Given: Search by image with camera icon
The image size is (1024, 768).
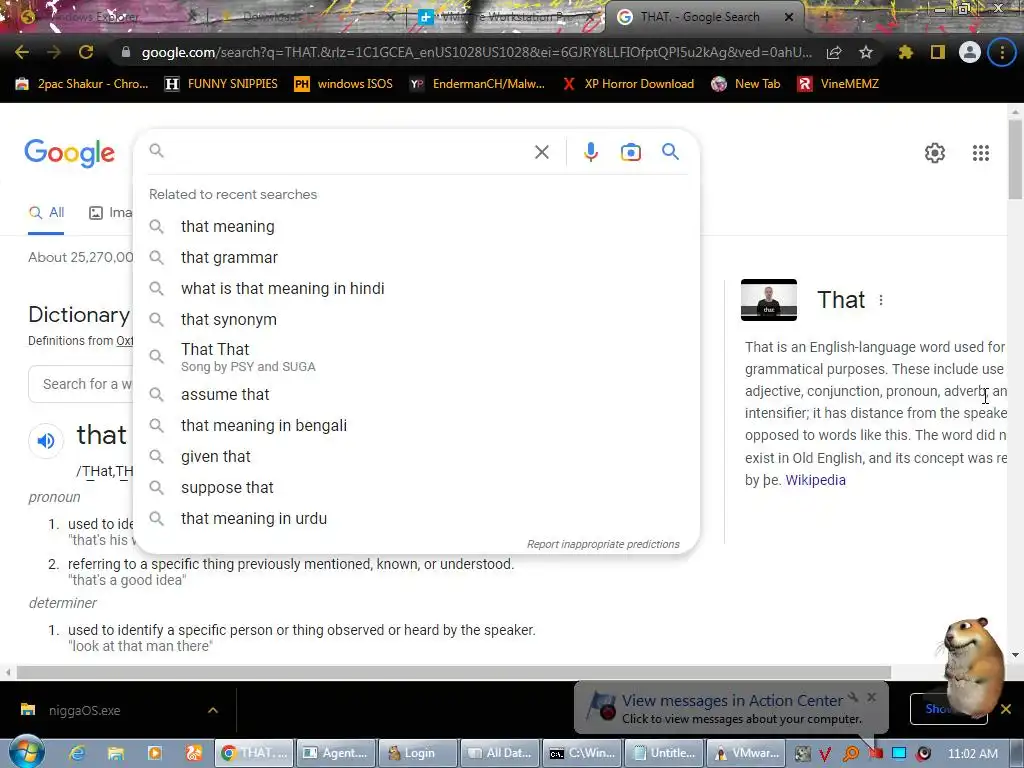Looking at the screenshot, I should point(630,152).
